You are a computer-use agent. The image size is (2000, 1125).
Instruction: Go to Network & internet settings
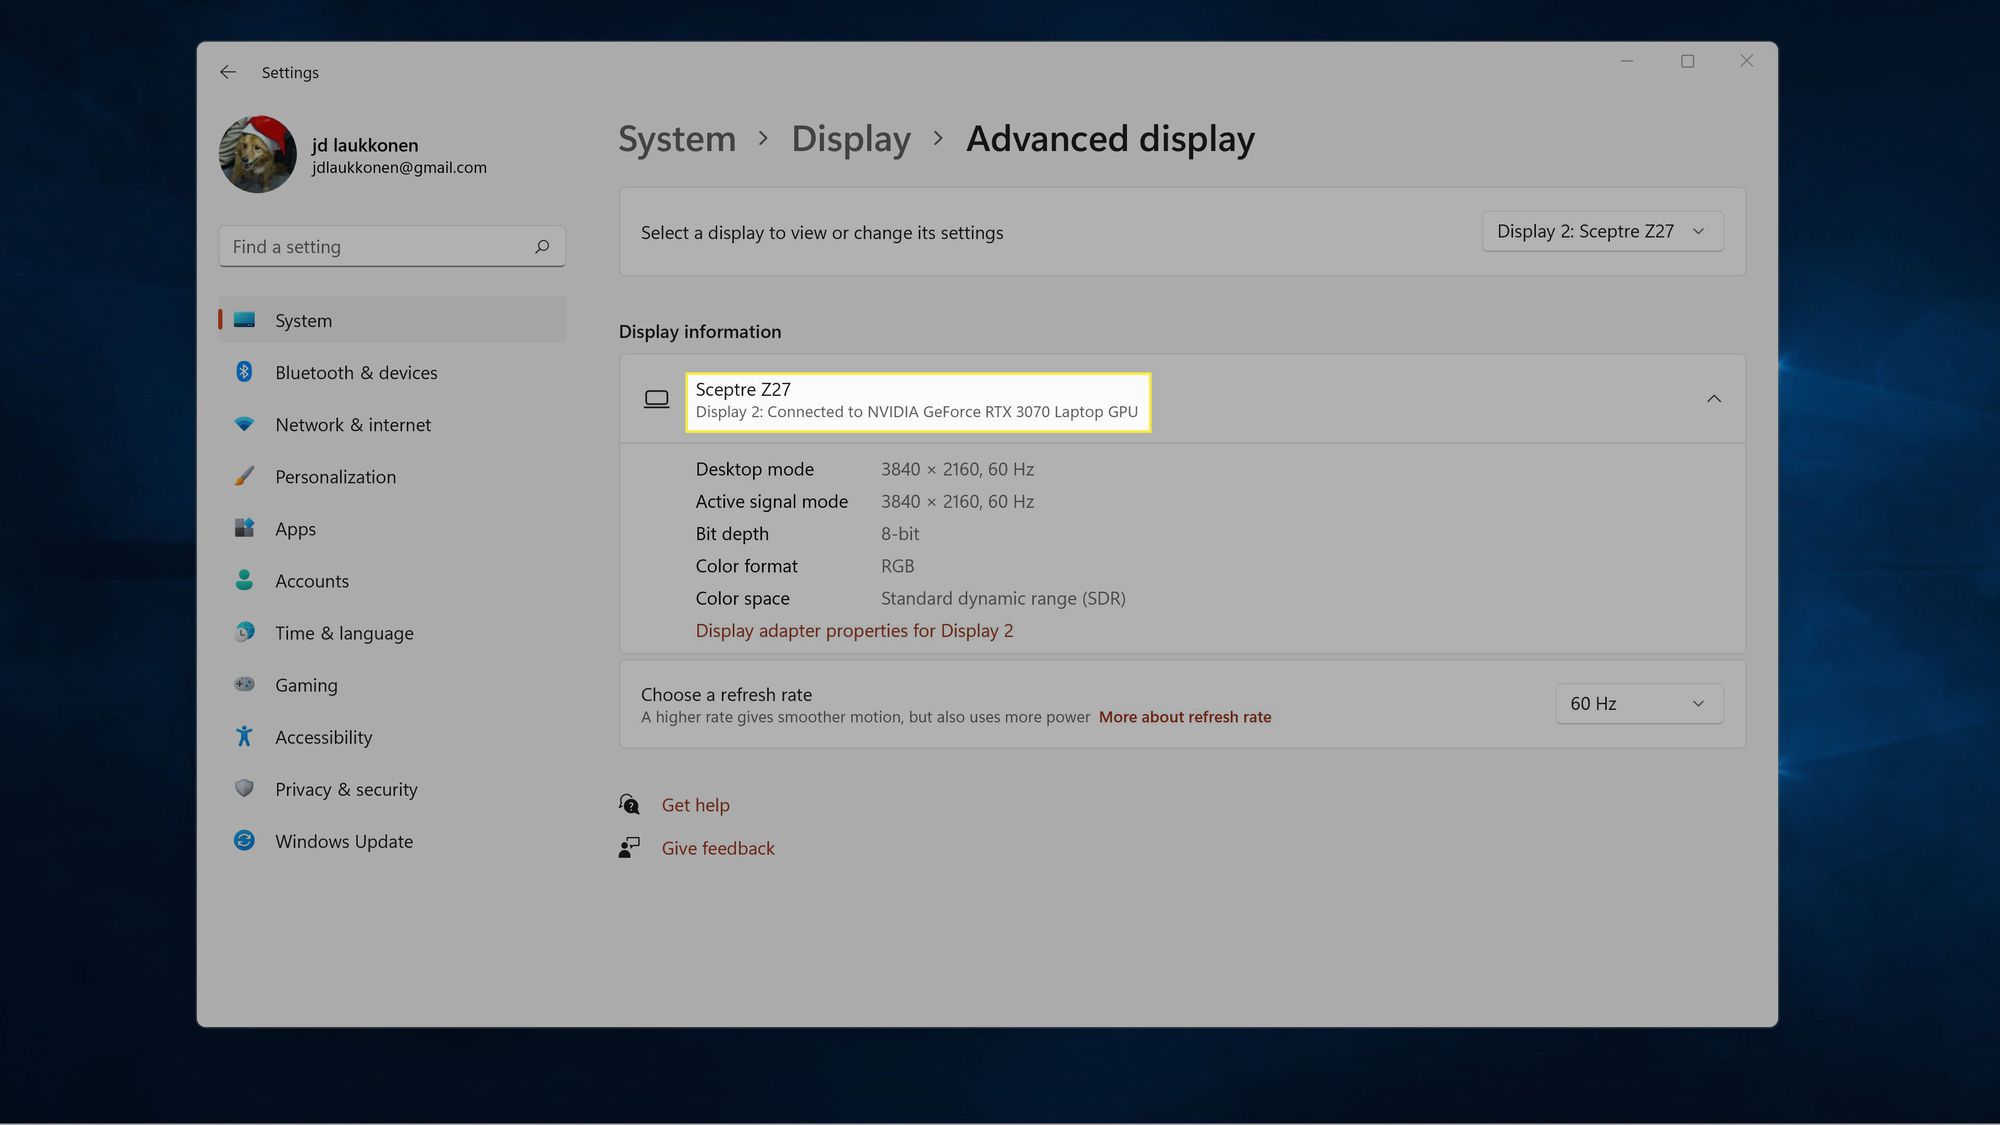coord(392,424)
